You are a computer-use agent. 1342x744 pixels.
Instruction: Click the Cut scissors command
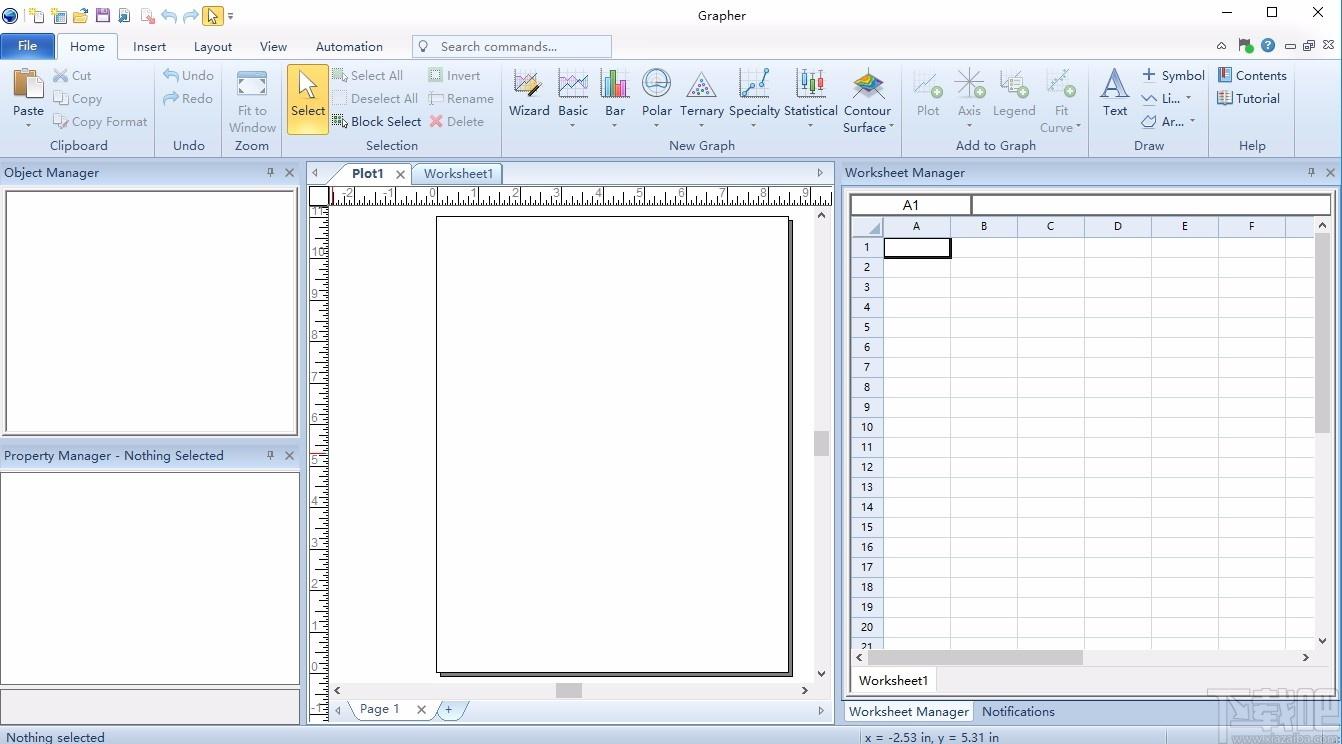(x=72, y=75)
